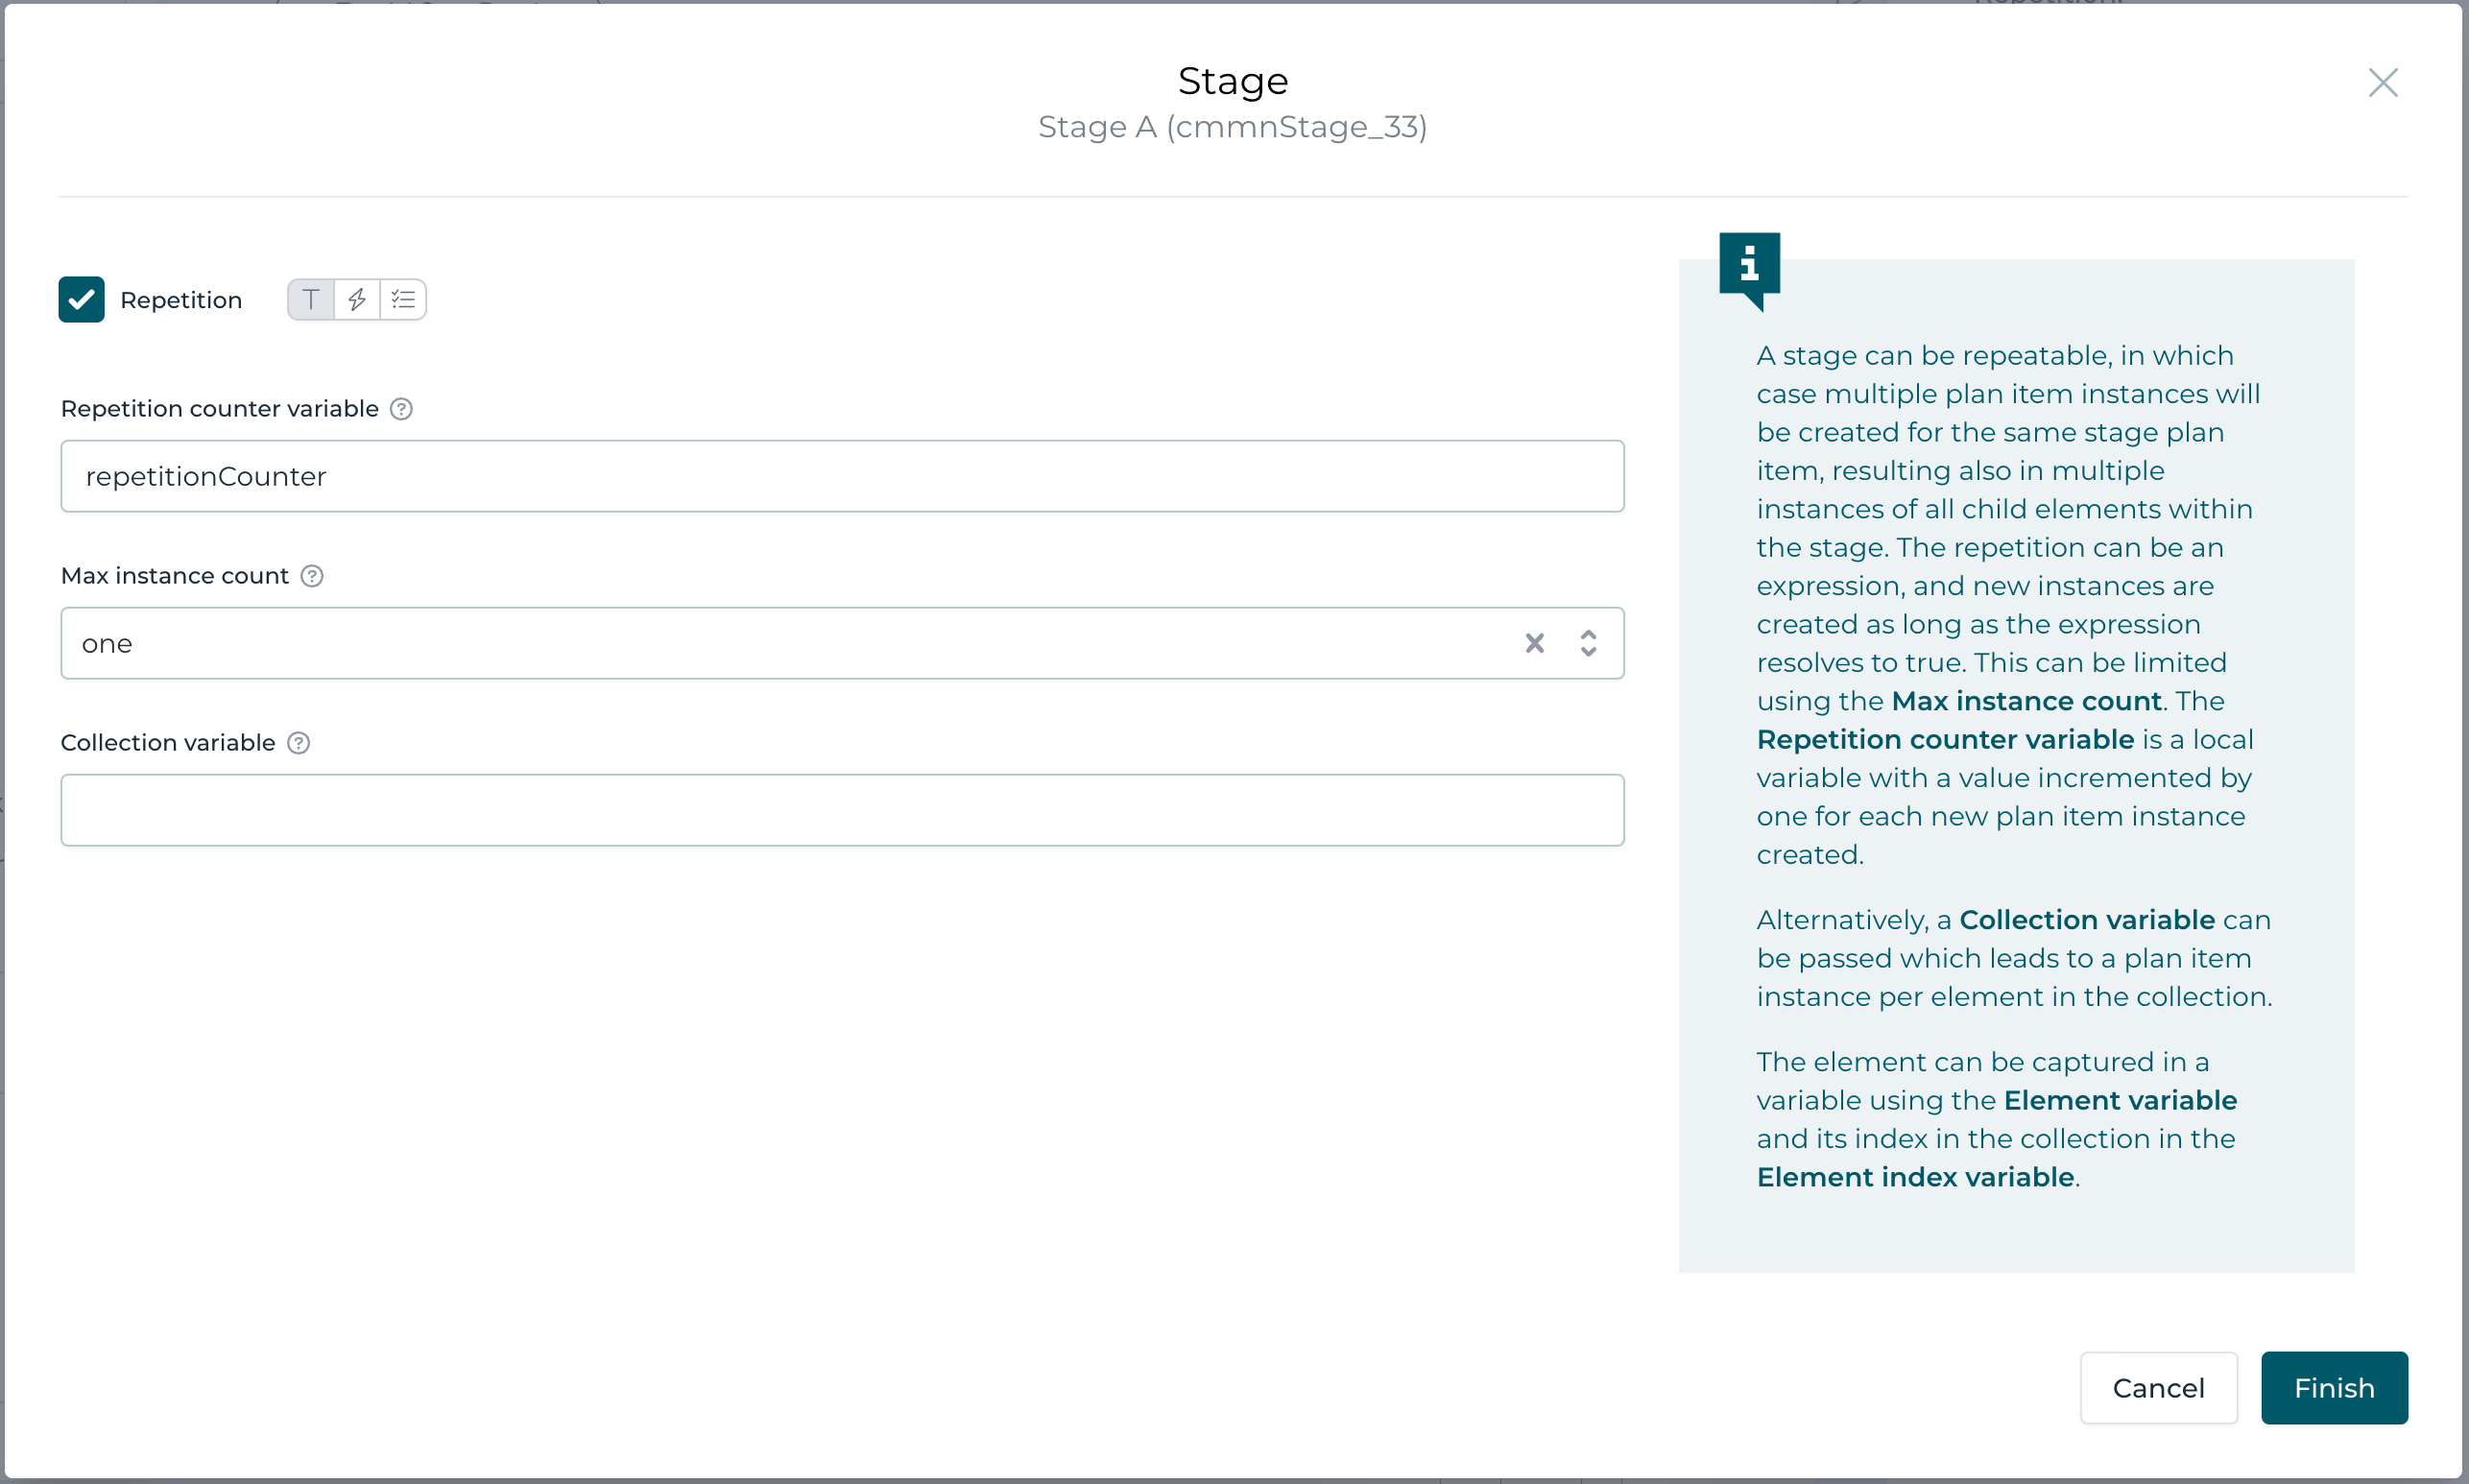This screenshot has height=1484, width=2469.
Task: Click help icon beside Collection variable
Action: (x=298, y=743)
